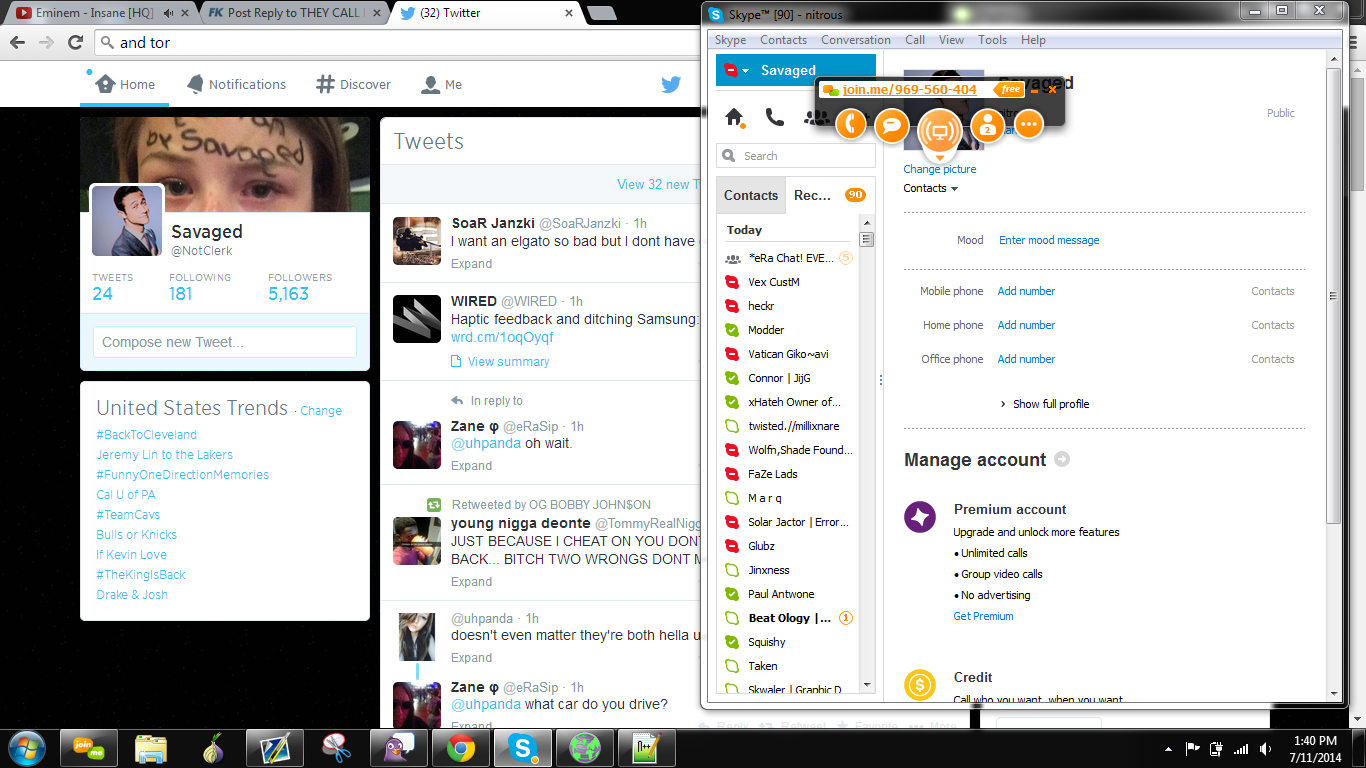1366x768 pixels.
Task: Click View summary on WIRED tweet
Action: (x=508, y=362)
